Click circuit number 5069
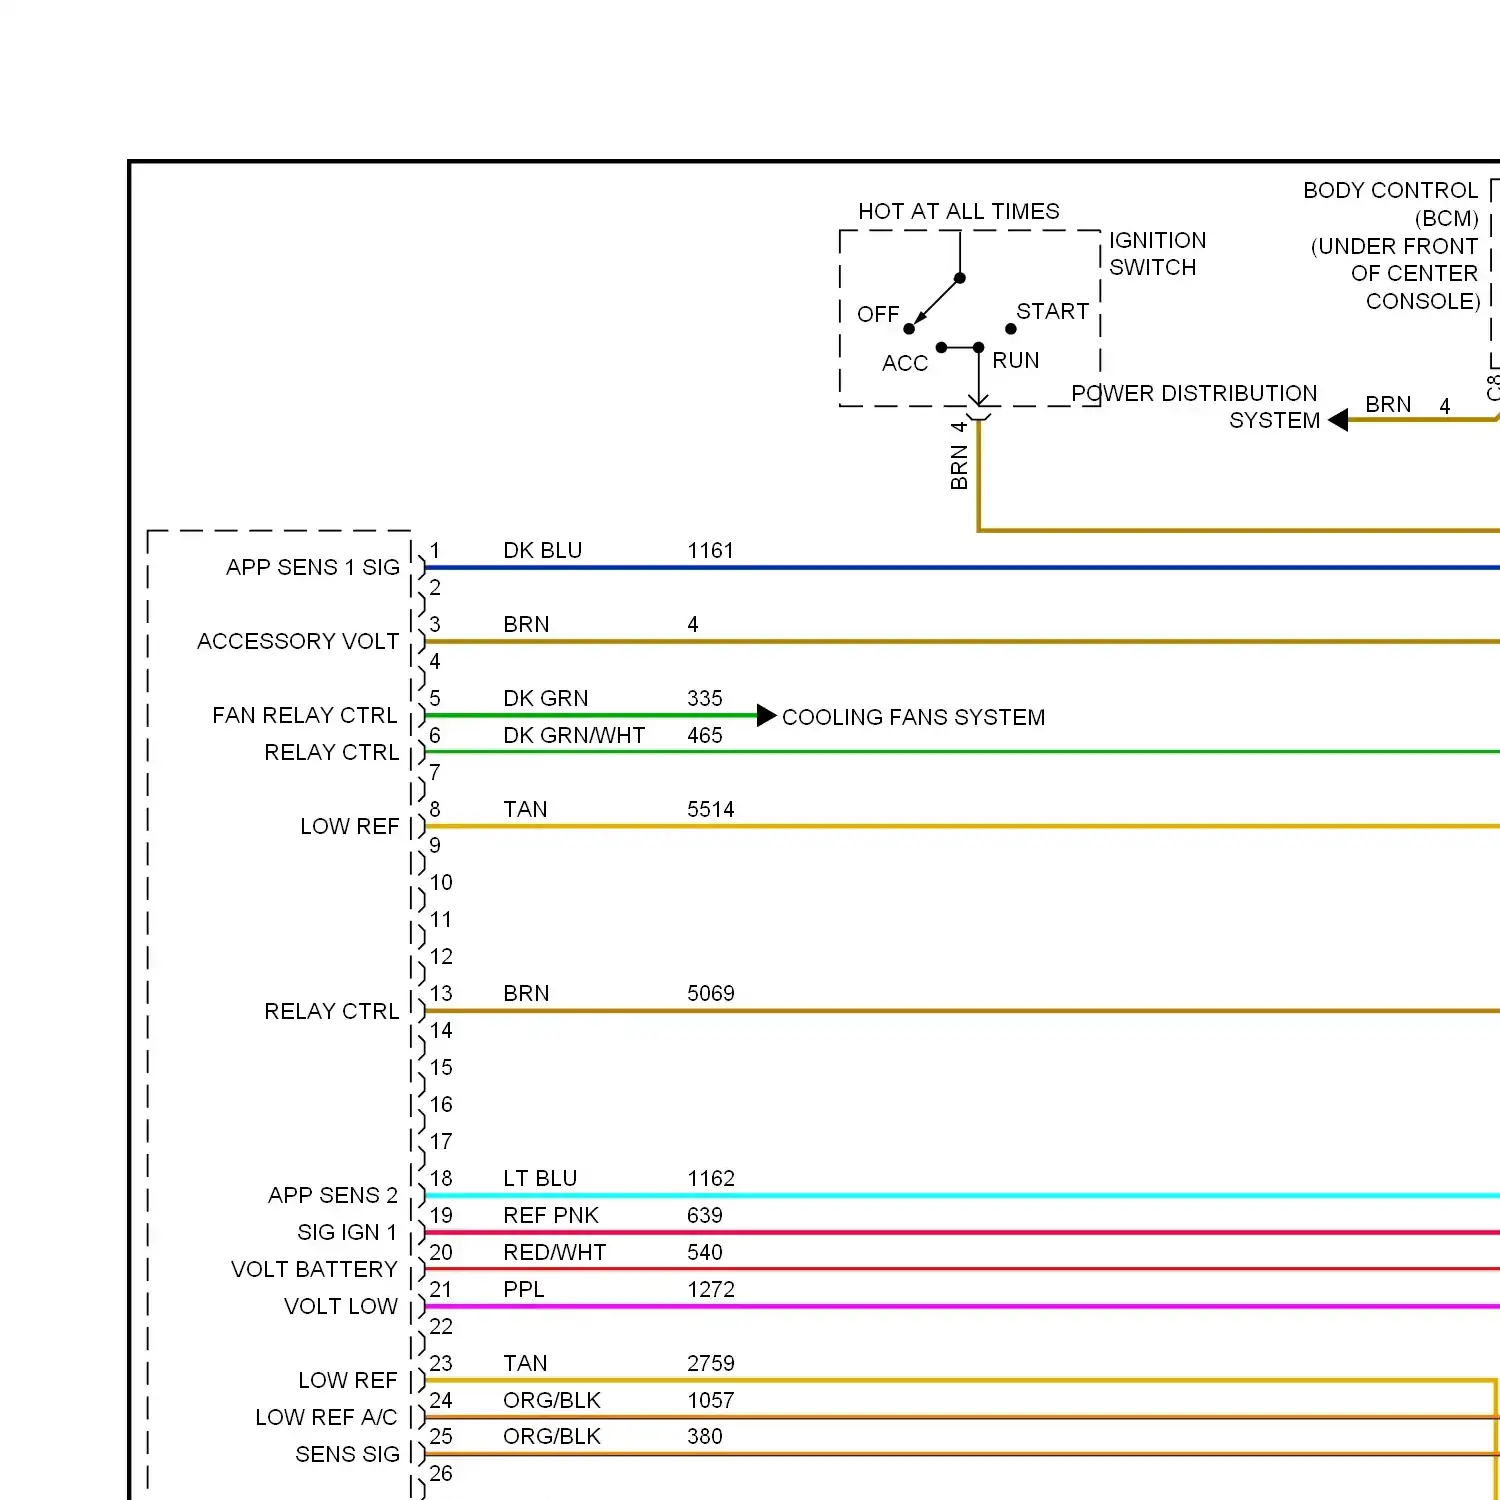 click(710, 993)
